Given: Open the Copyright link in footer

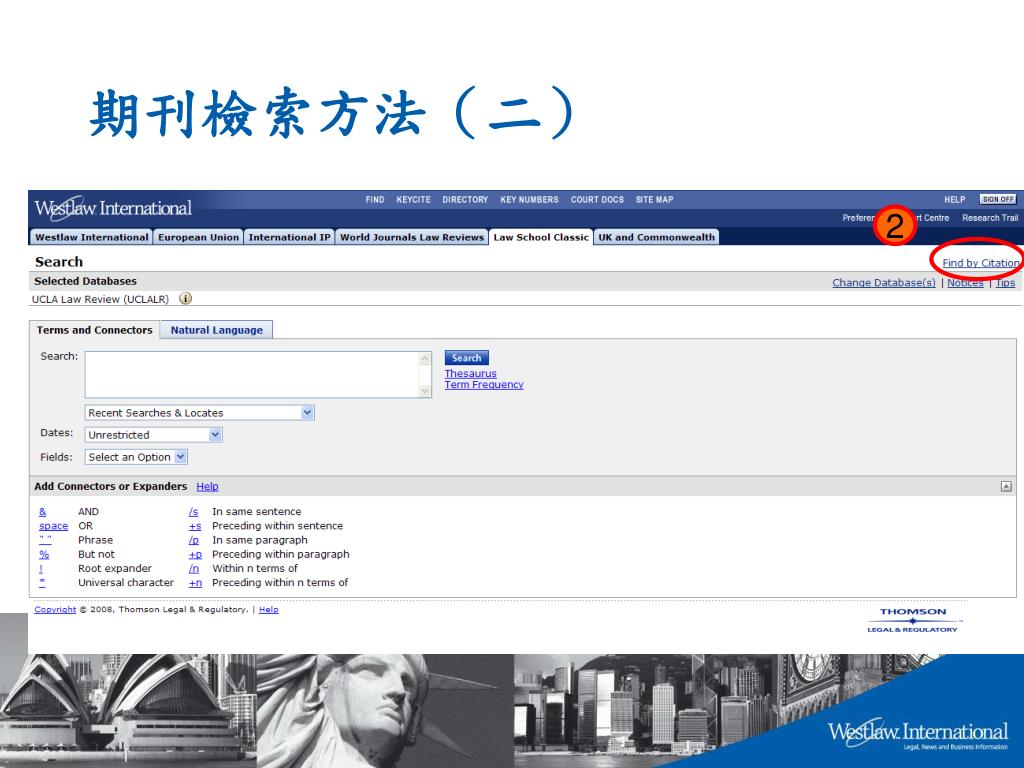Looking at the screenshot, I should tap(55, 609).
